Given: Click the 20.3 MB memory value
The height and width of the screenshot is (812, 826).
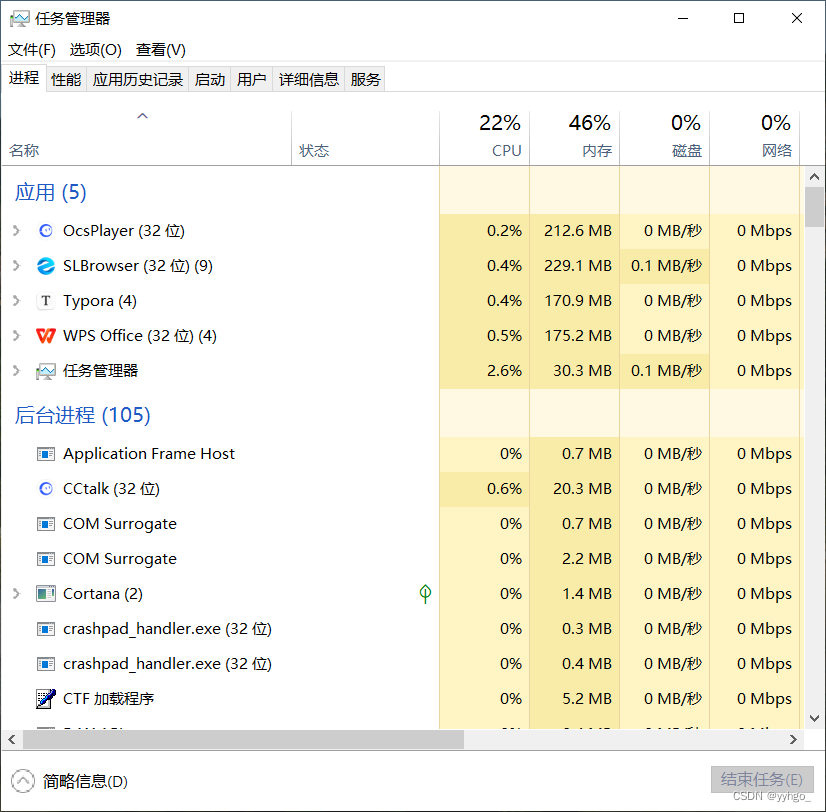Looking at the screenshot, I should coord(583,488).
